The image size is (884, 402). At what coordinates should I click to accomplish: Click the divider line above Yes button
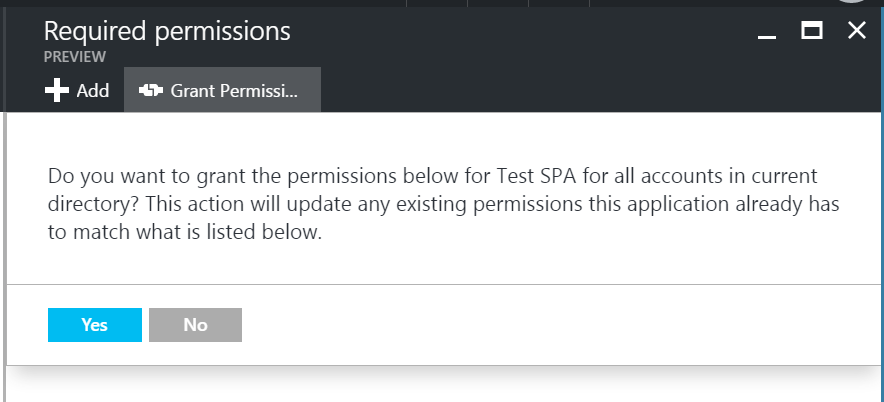point(444,284)
